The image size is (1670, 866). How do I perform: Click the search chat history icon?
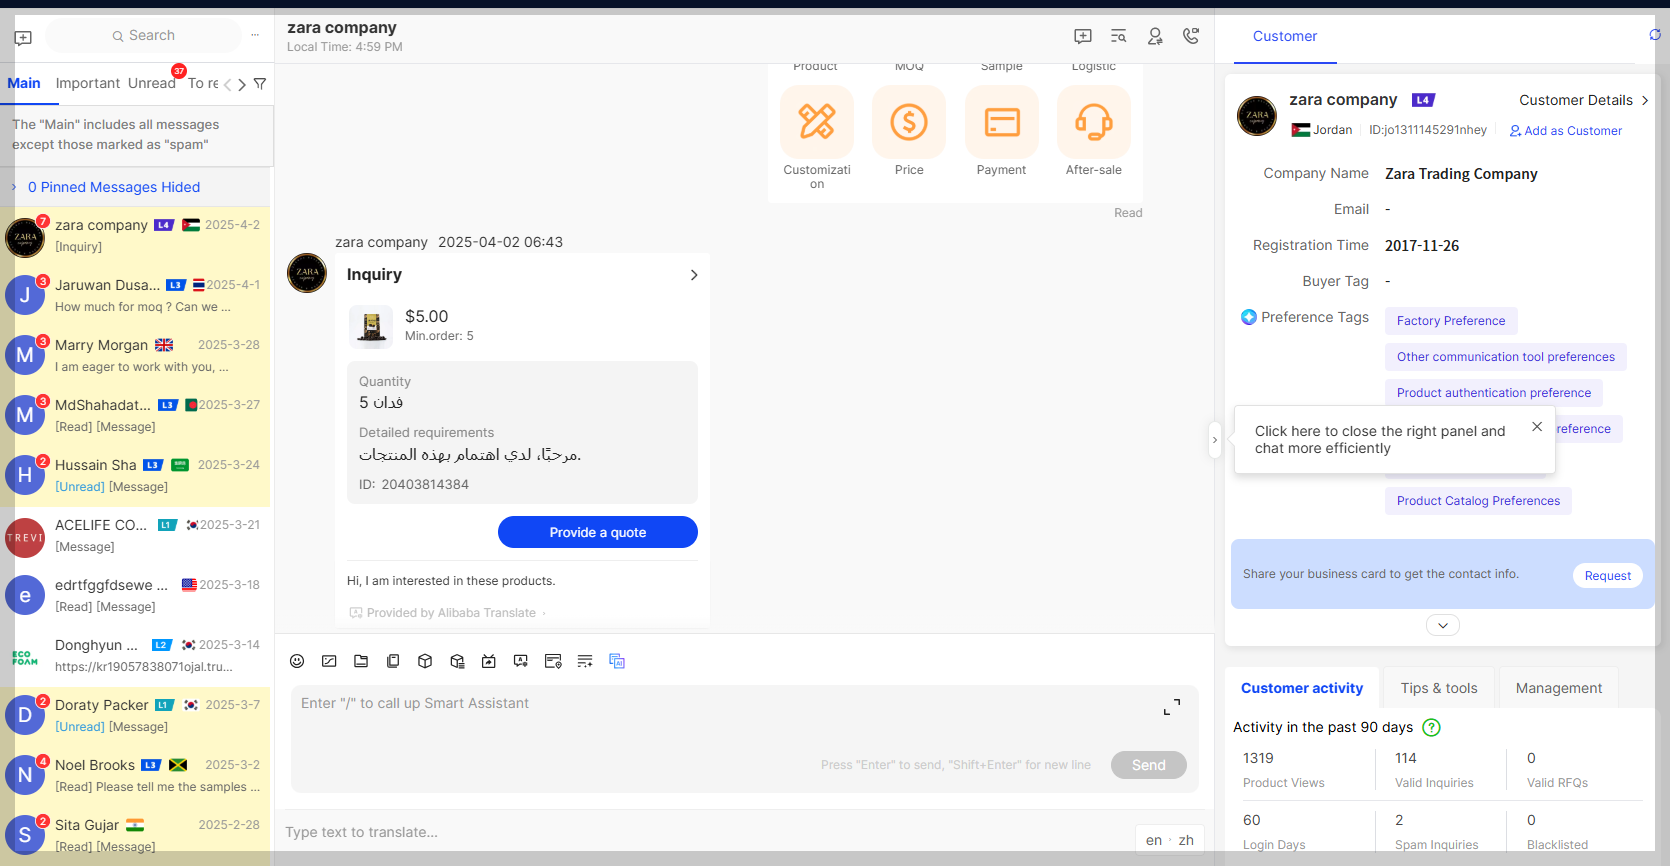point(1119,36)
